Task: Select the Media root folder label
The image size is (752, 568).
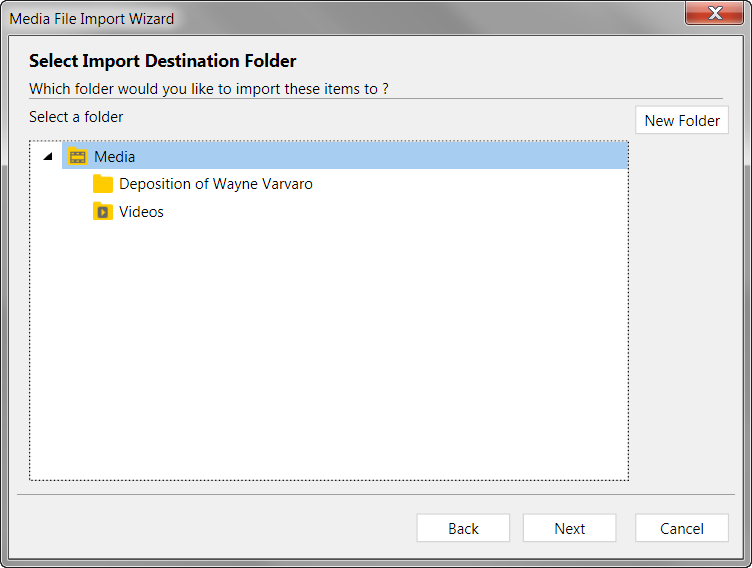Action: 115,156
